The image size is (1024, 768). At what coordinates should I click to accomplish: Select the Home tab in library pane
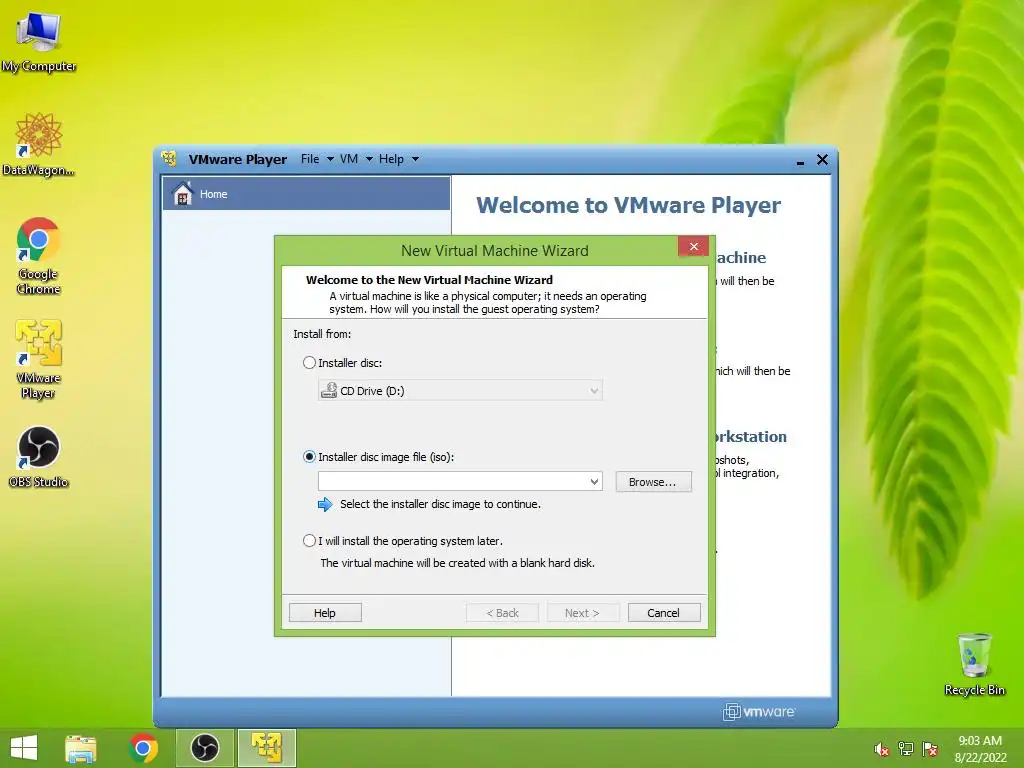click(x=306, y=193)
